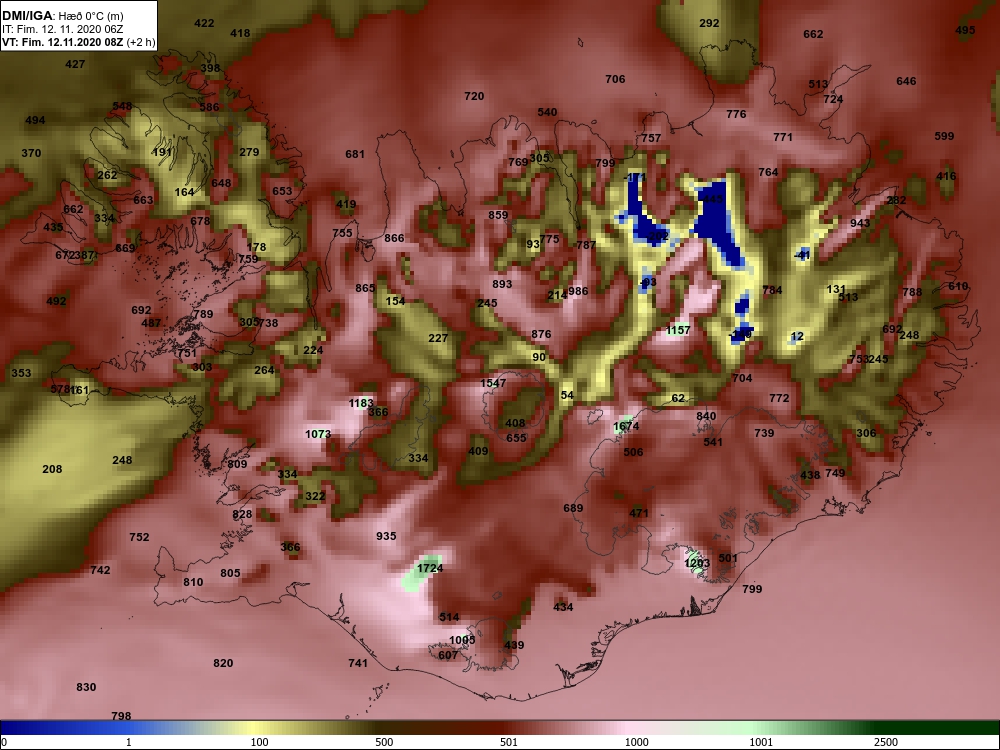1000x750 pixels.
Task: Click the map value 191
Action: point(162,152)
